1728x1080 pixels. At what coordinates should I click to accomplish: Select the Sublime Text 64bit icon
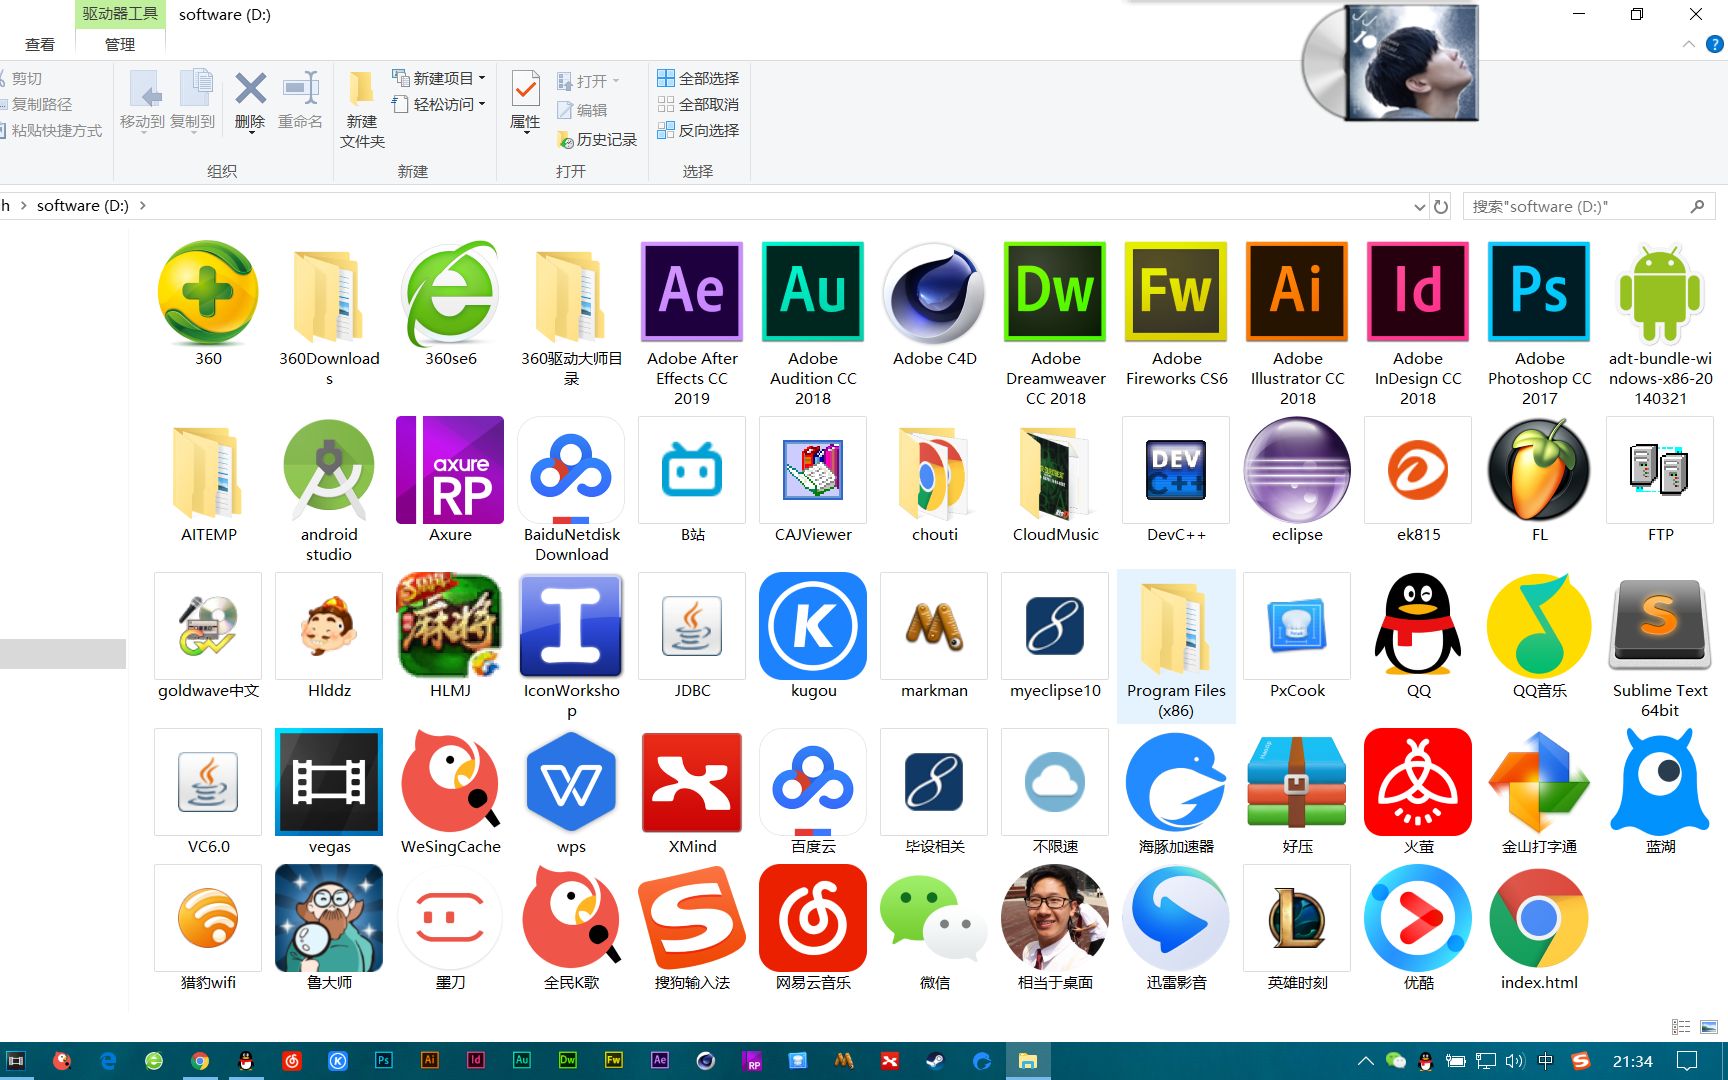click(1660, 626)
